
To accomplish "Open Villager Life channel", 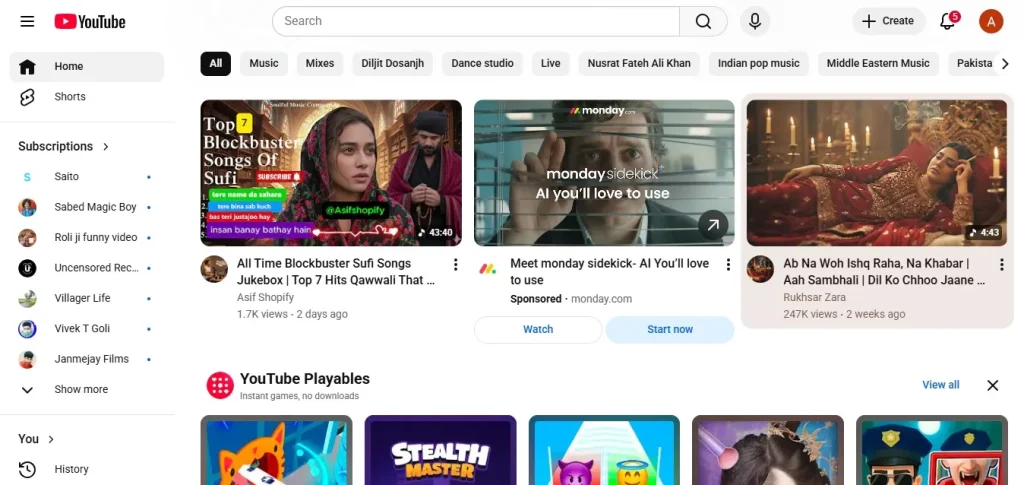I will pyautogui.click(x=86, y=298).
